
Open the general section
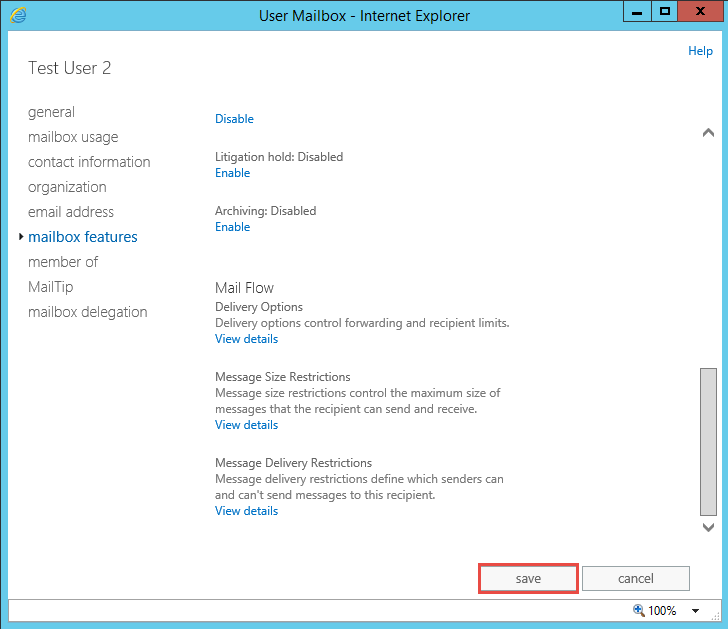coord(51,112)
